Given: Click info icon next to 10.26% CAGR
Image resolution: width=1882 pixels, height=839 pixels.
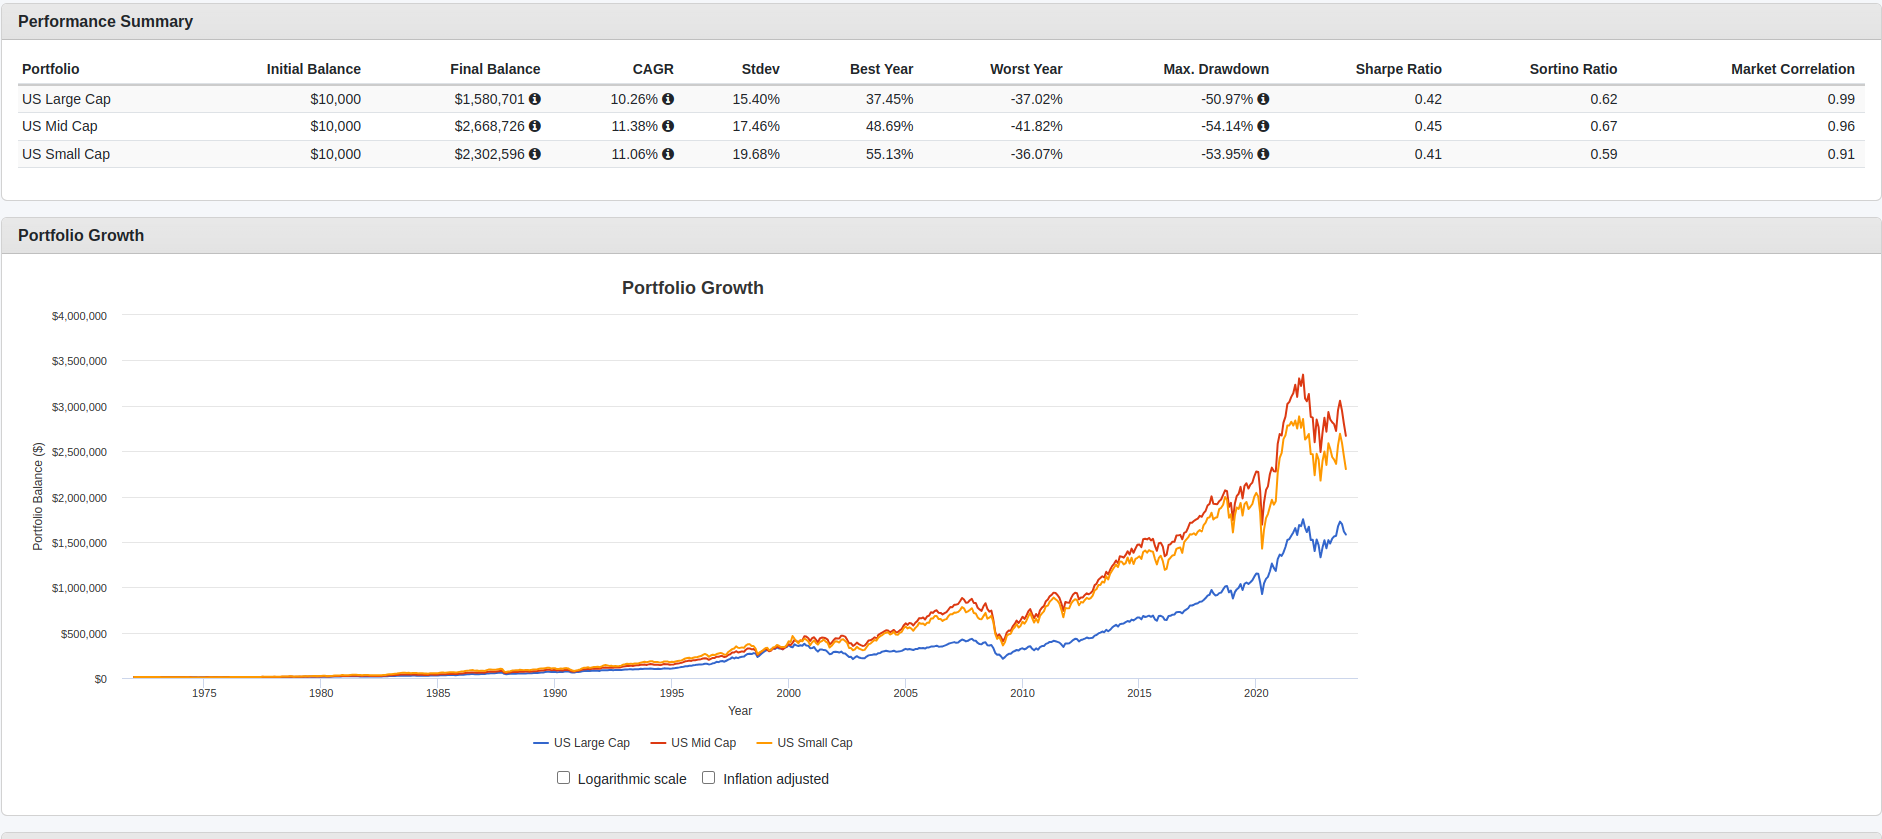Looking at the screenshot, I should point(668,99).
